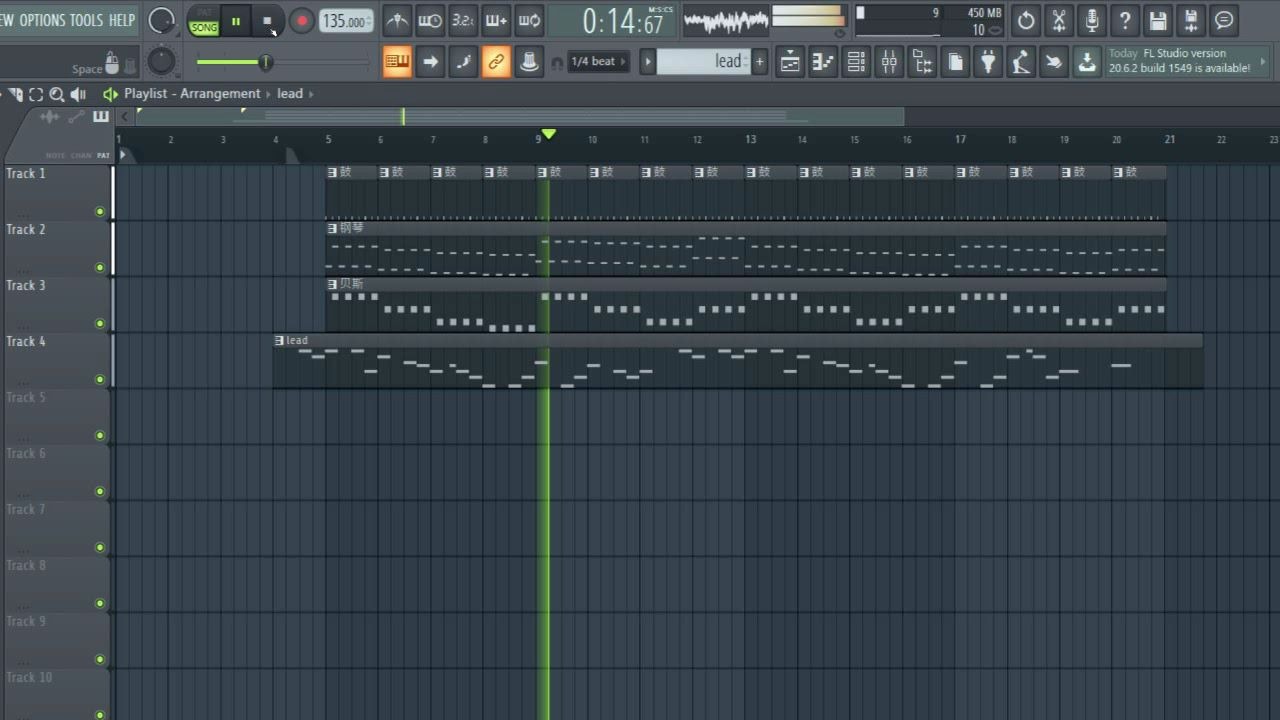Click the 'lead' pattern clip on Track 4
Screen dimensions: 1280x720
[738, 361]
